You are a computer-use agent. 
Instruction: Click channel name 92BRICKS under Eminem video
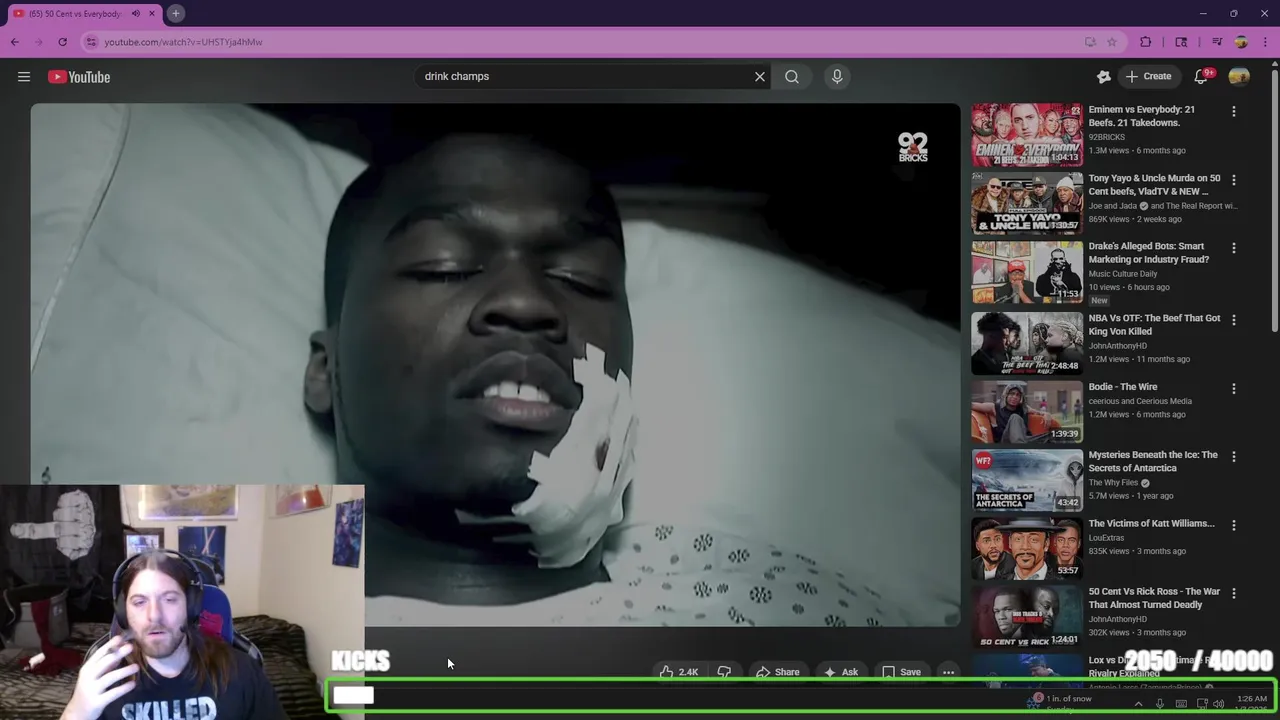coord(1106,137)
